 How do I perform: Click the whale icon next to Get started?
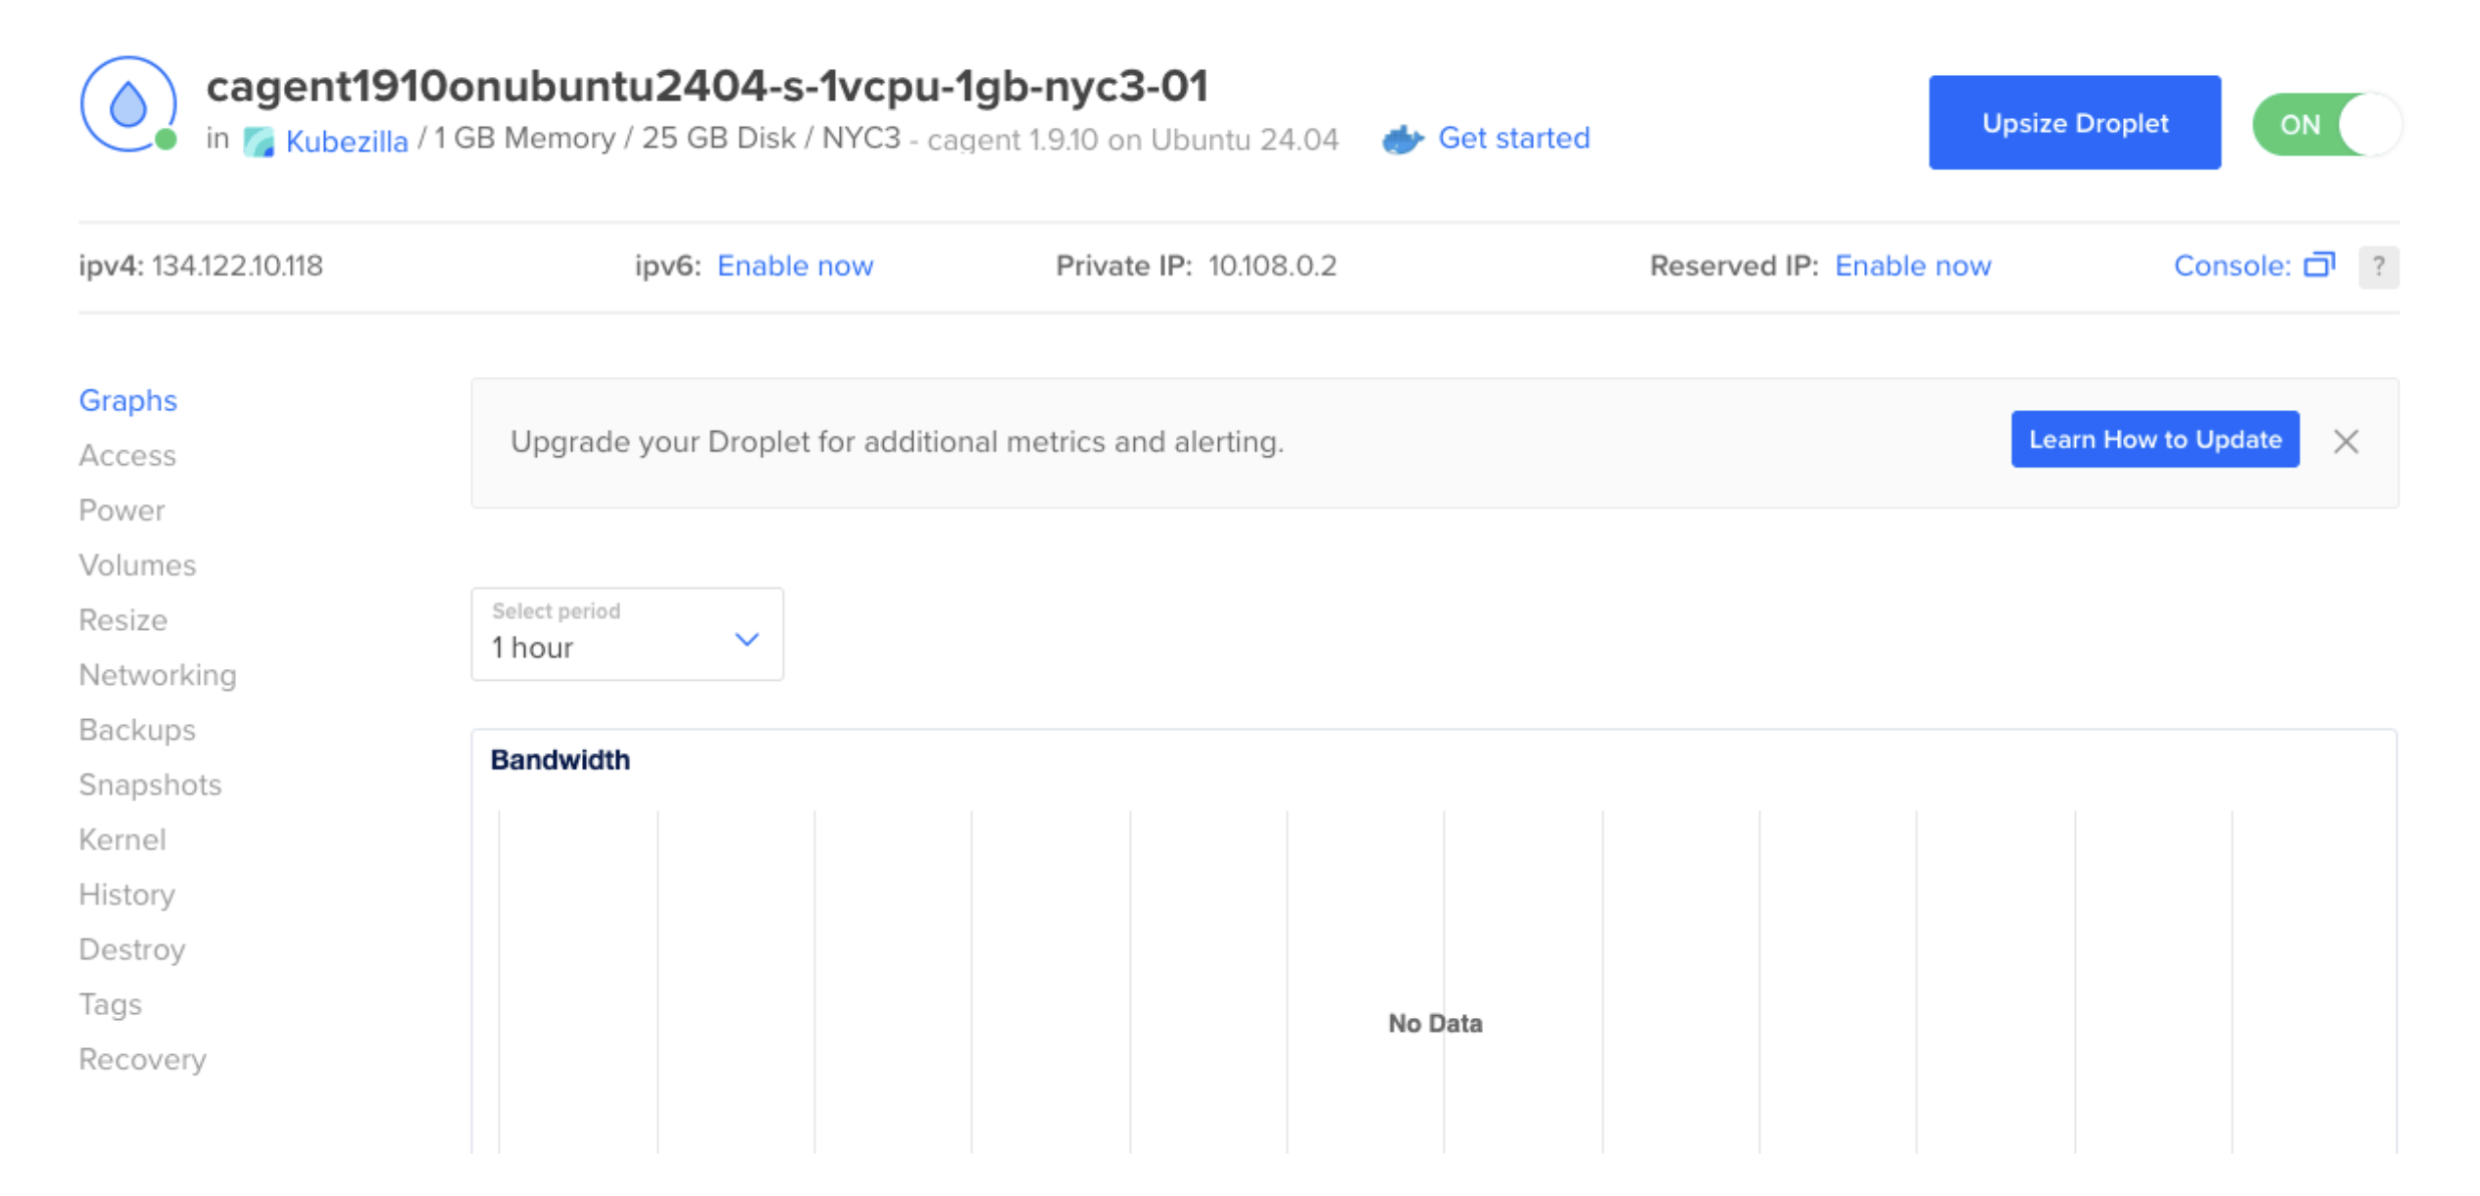tap(1400, 139)
